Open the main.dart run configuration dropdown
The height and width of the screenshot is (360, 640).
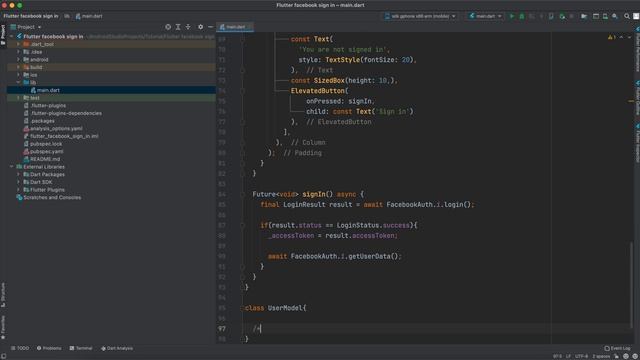coord(485,16)
